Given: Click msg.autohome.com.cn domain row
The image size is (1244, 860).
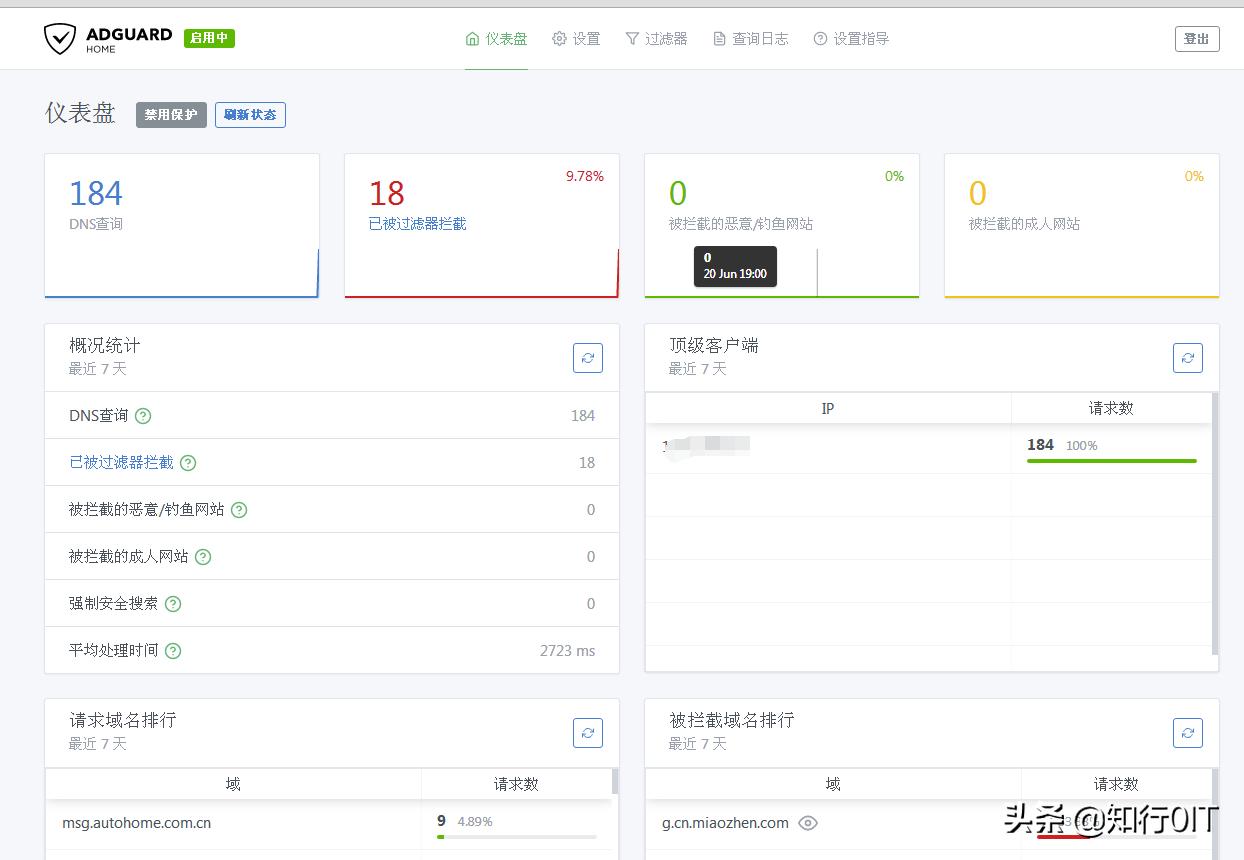Looking at the screenshot, I should pyautogui.click(x=136, y=823).
